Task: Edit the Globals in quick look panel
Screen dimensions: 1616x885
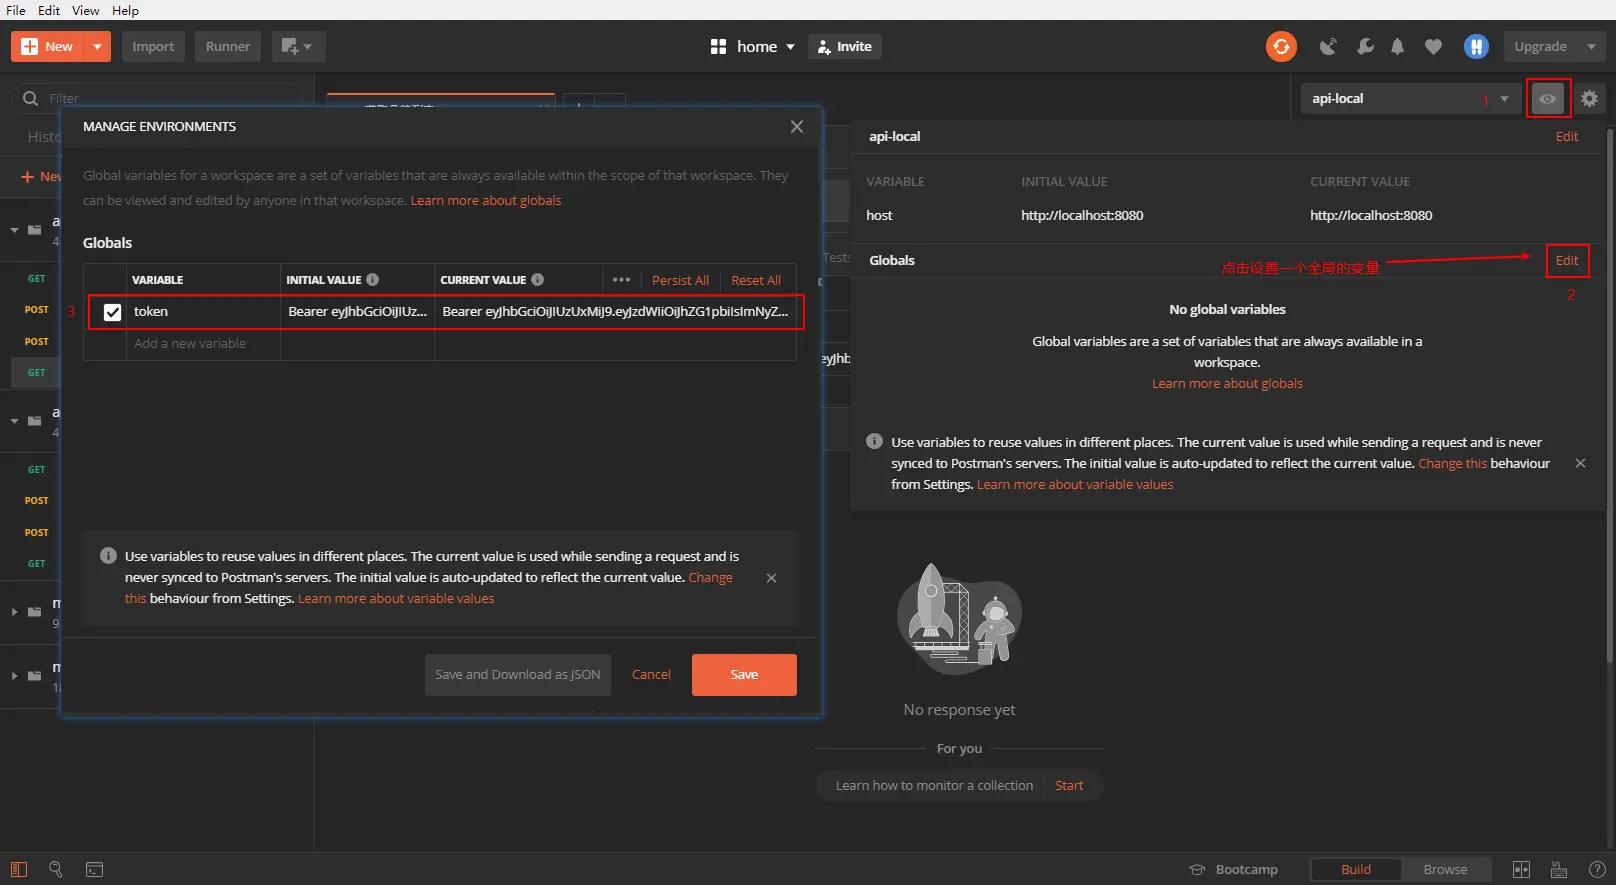Action: click(x=1567, y=260)
